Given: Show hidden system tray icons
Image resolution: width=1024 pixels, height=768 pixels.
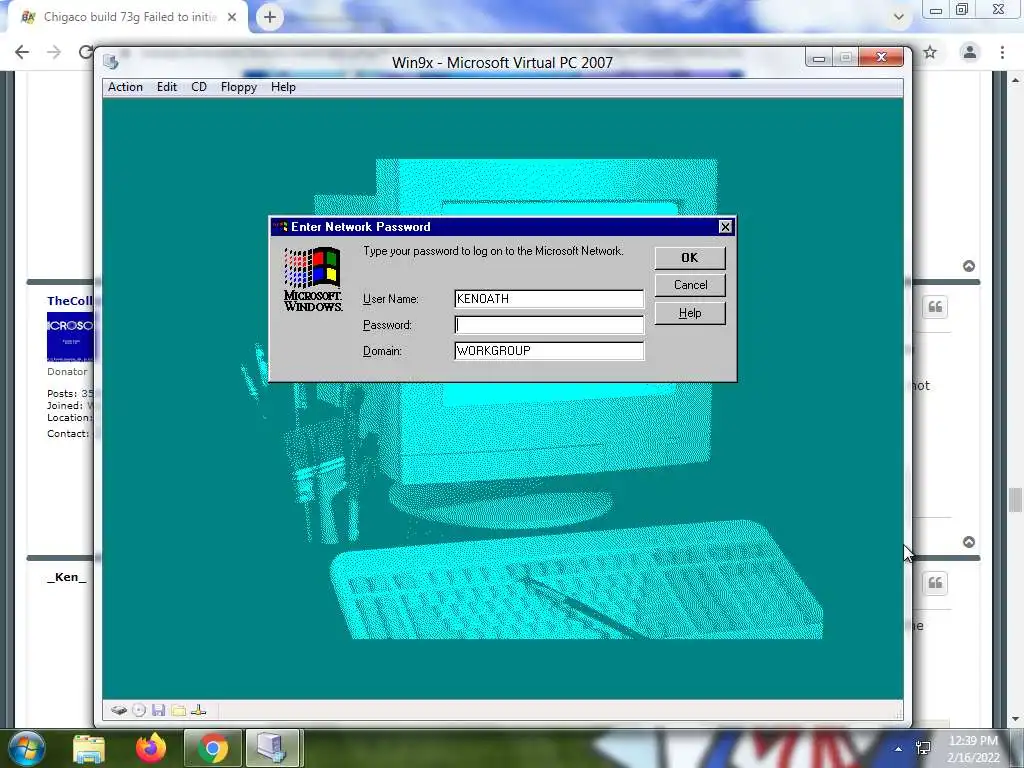Looking at the screenshot, I should click(x=899, y=749).
